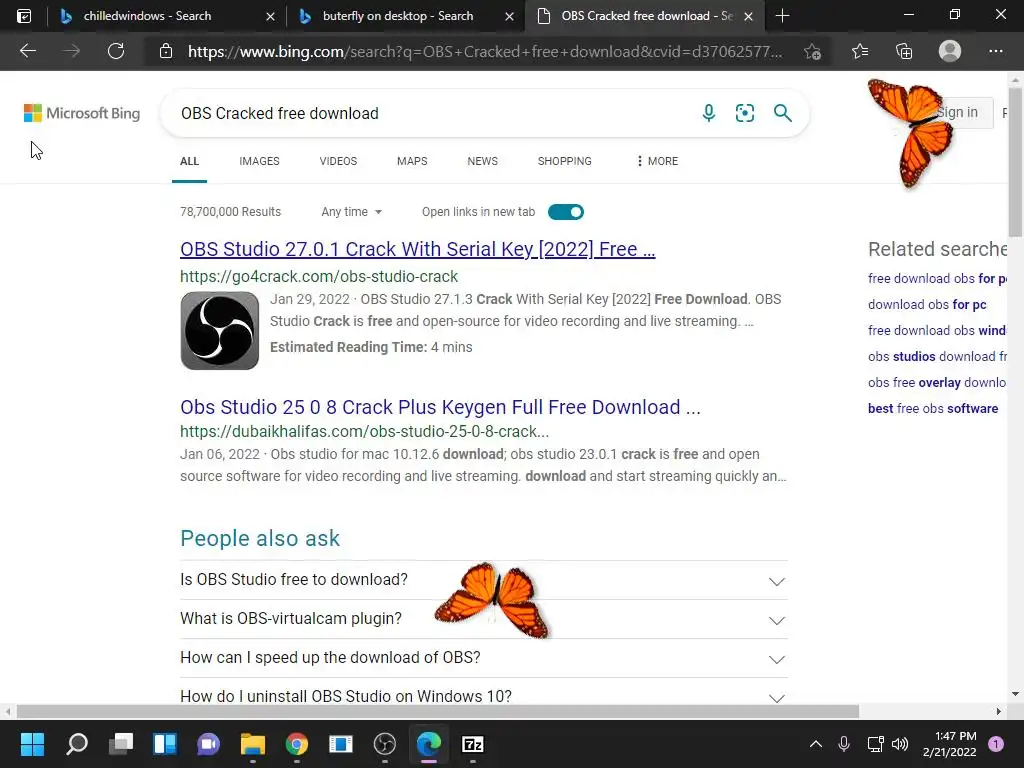The image size is (1024, 768).
Task: Open clock and date 1:47 PM
Action: click(950, 744)
